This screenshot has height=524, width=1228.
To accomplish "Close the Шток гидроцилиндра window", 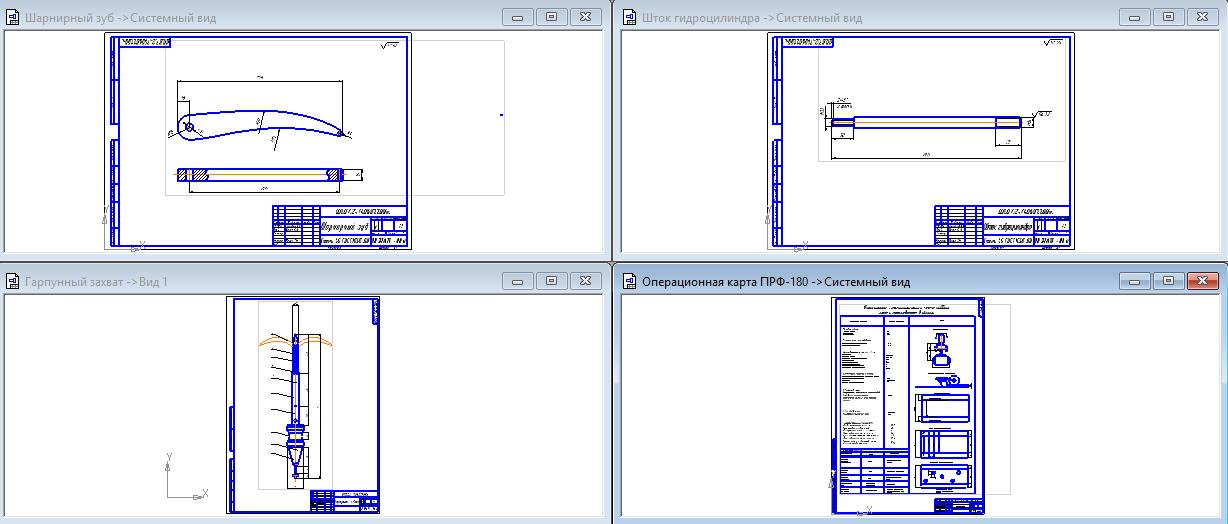I will [x=1203, y=17].
